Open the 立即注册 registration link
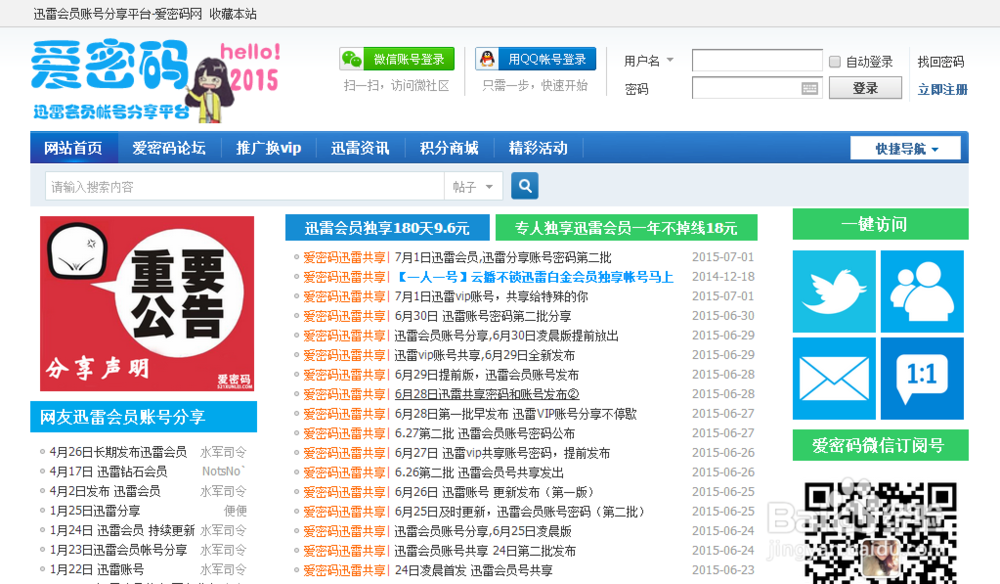The height and width of the screenshot is (584, 1000). pos(944,90)
